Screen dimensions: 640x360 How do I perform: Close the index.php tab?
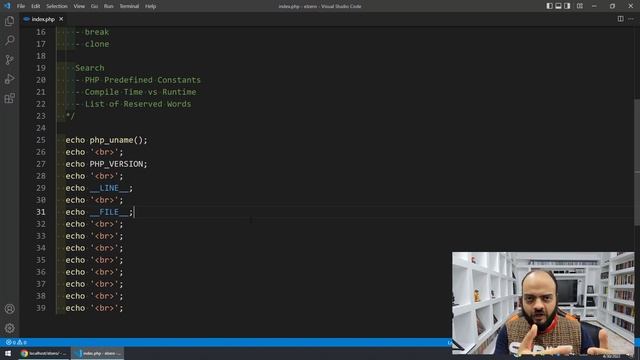tap(61, 19)
